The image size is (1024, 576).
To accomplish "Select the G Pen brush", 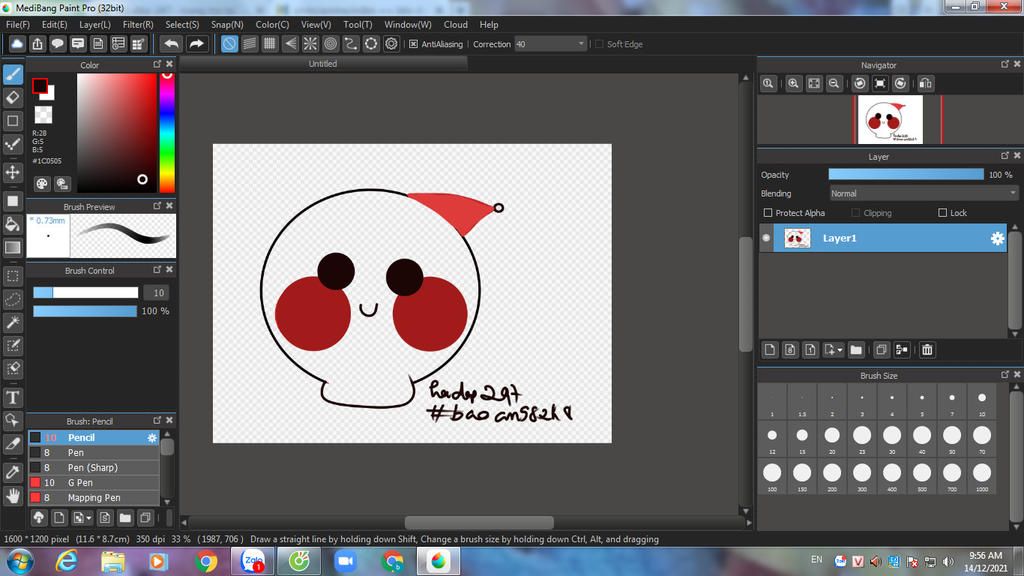I will [94, 483].
